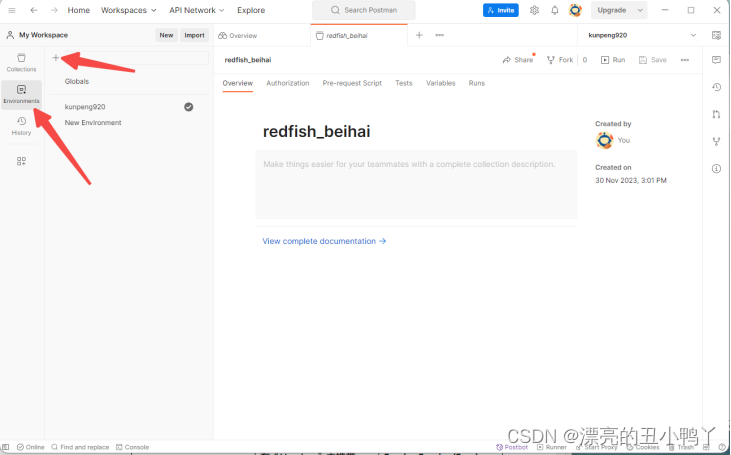Viewport: 731px width, 455px height.
Task: Open Console in the status bar
Action: click(132, 447)
